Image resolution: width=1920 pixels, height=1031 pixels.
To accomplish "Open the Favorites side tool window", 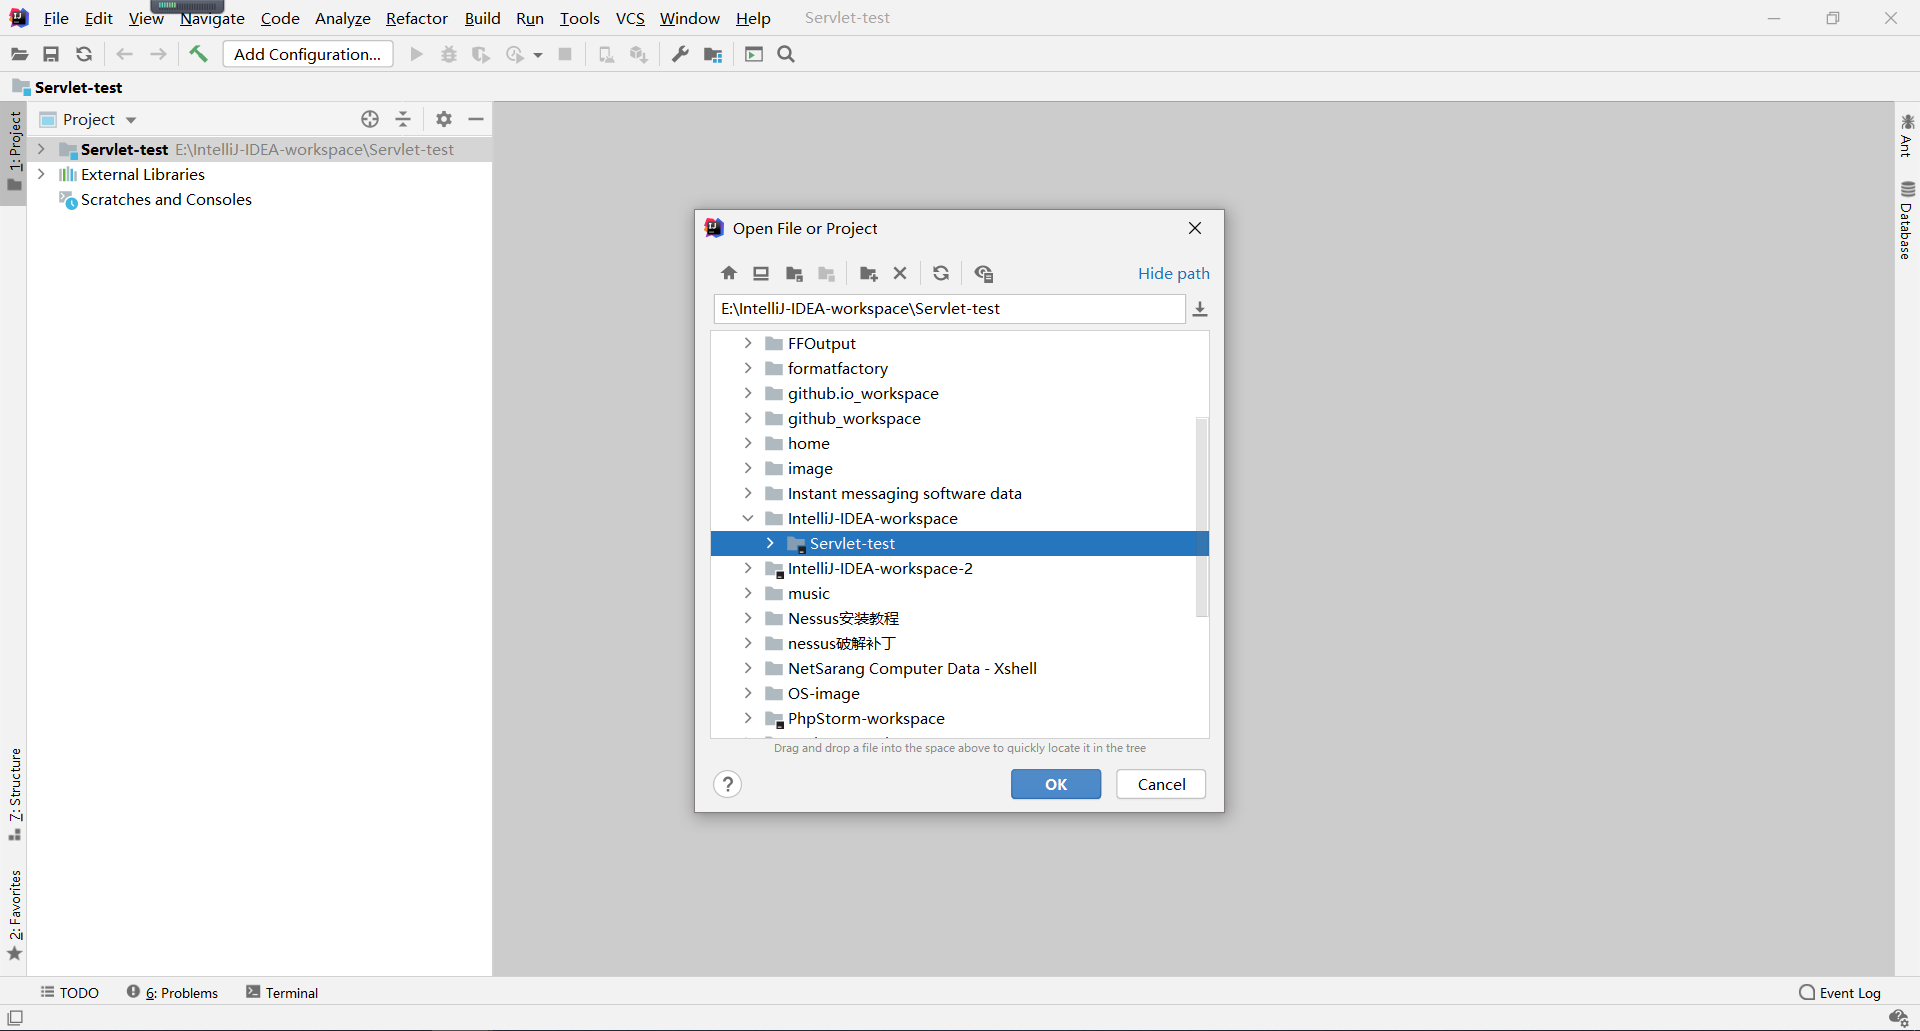I will pyautogui.click(x=14, y=915).
